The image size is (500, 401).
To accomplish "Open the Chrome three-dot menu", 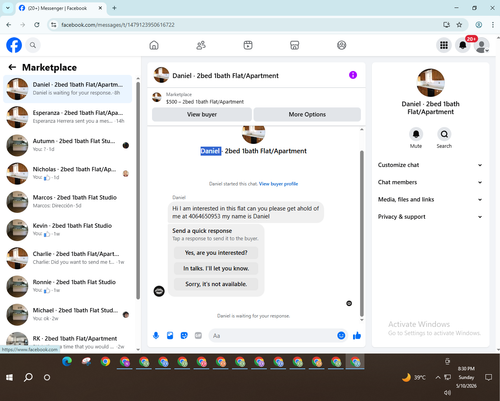I will [492, 25].
